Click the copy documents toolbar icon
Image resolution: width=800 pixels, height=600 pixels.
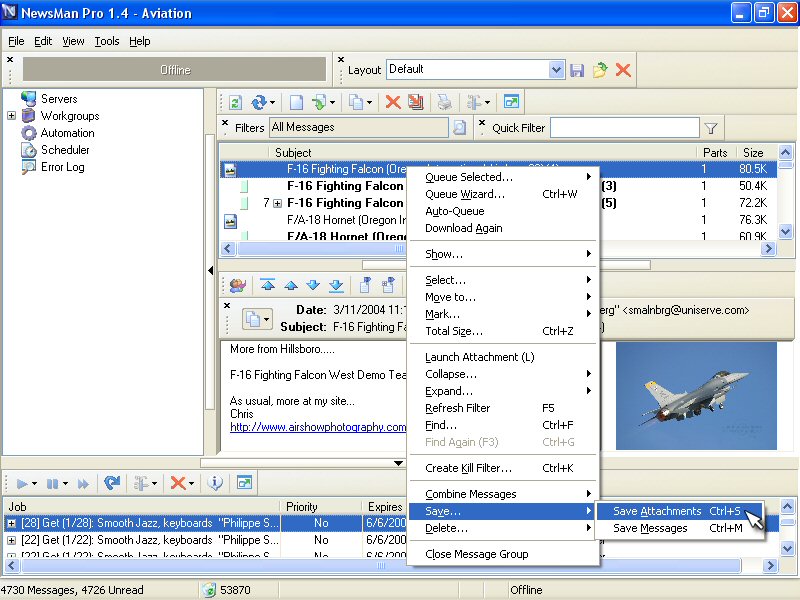(356, 103)
